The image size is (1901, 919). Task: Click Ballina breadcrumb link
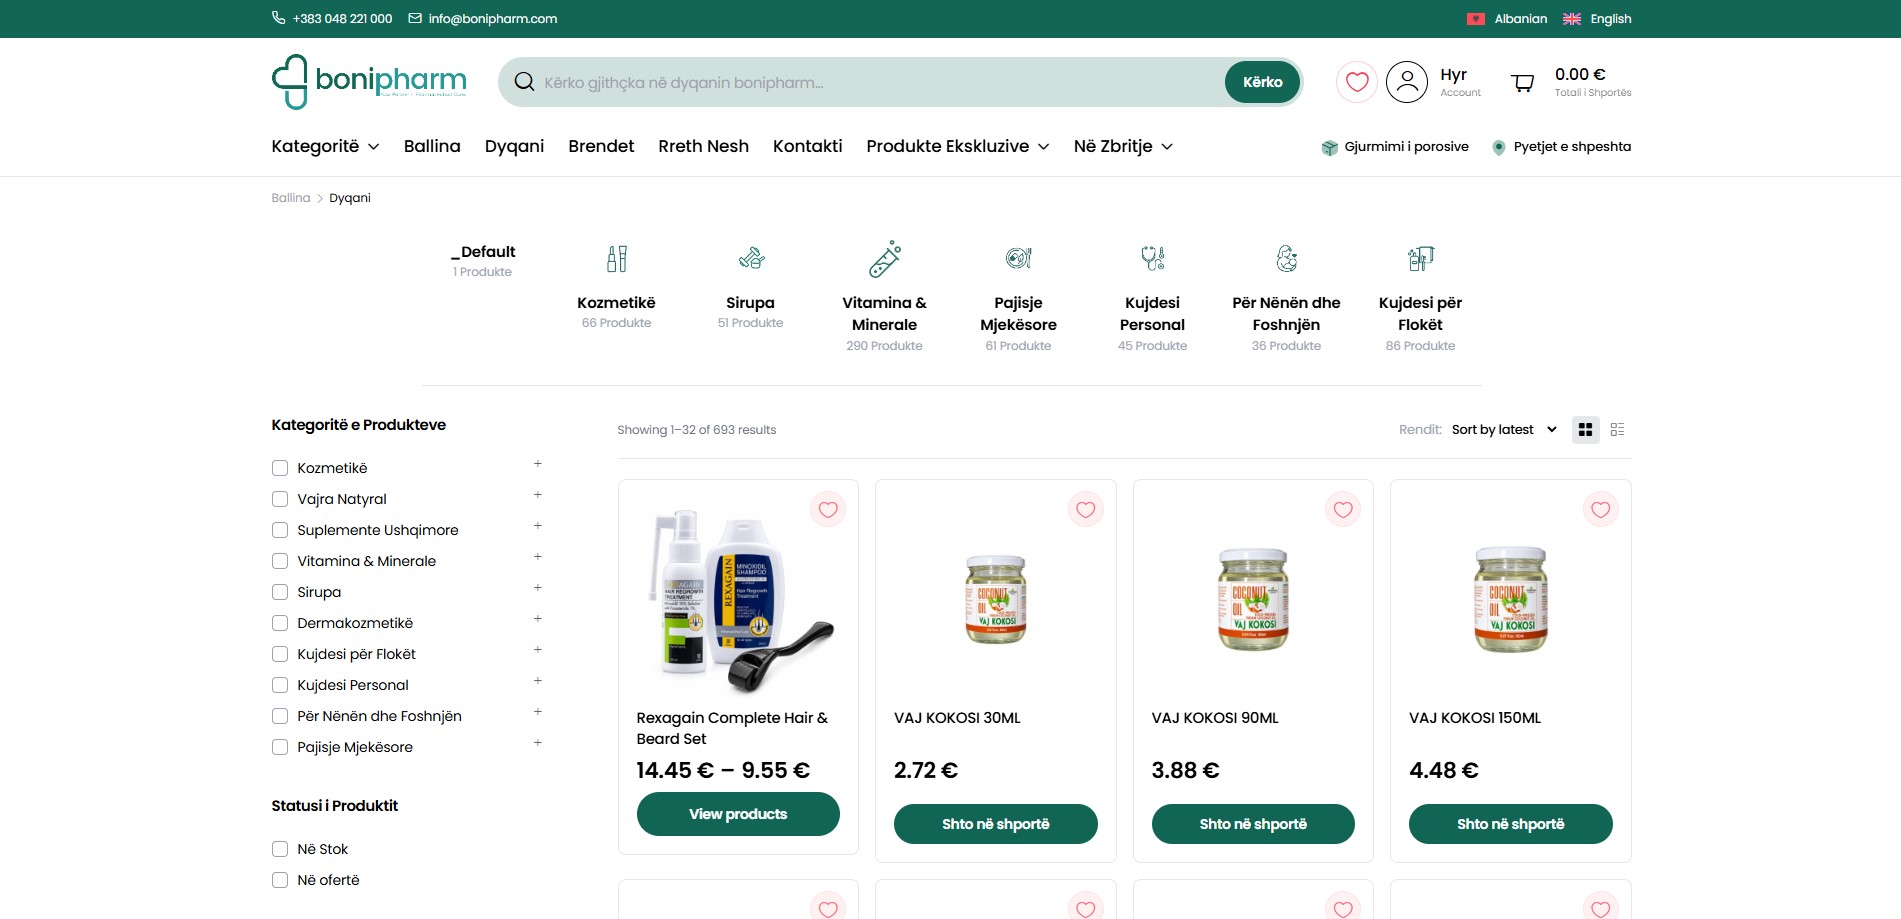pyautogui.click(x=291, y=198)
